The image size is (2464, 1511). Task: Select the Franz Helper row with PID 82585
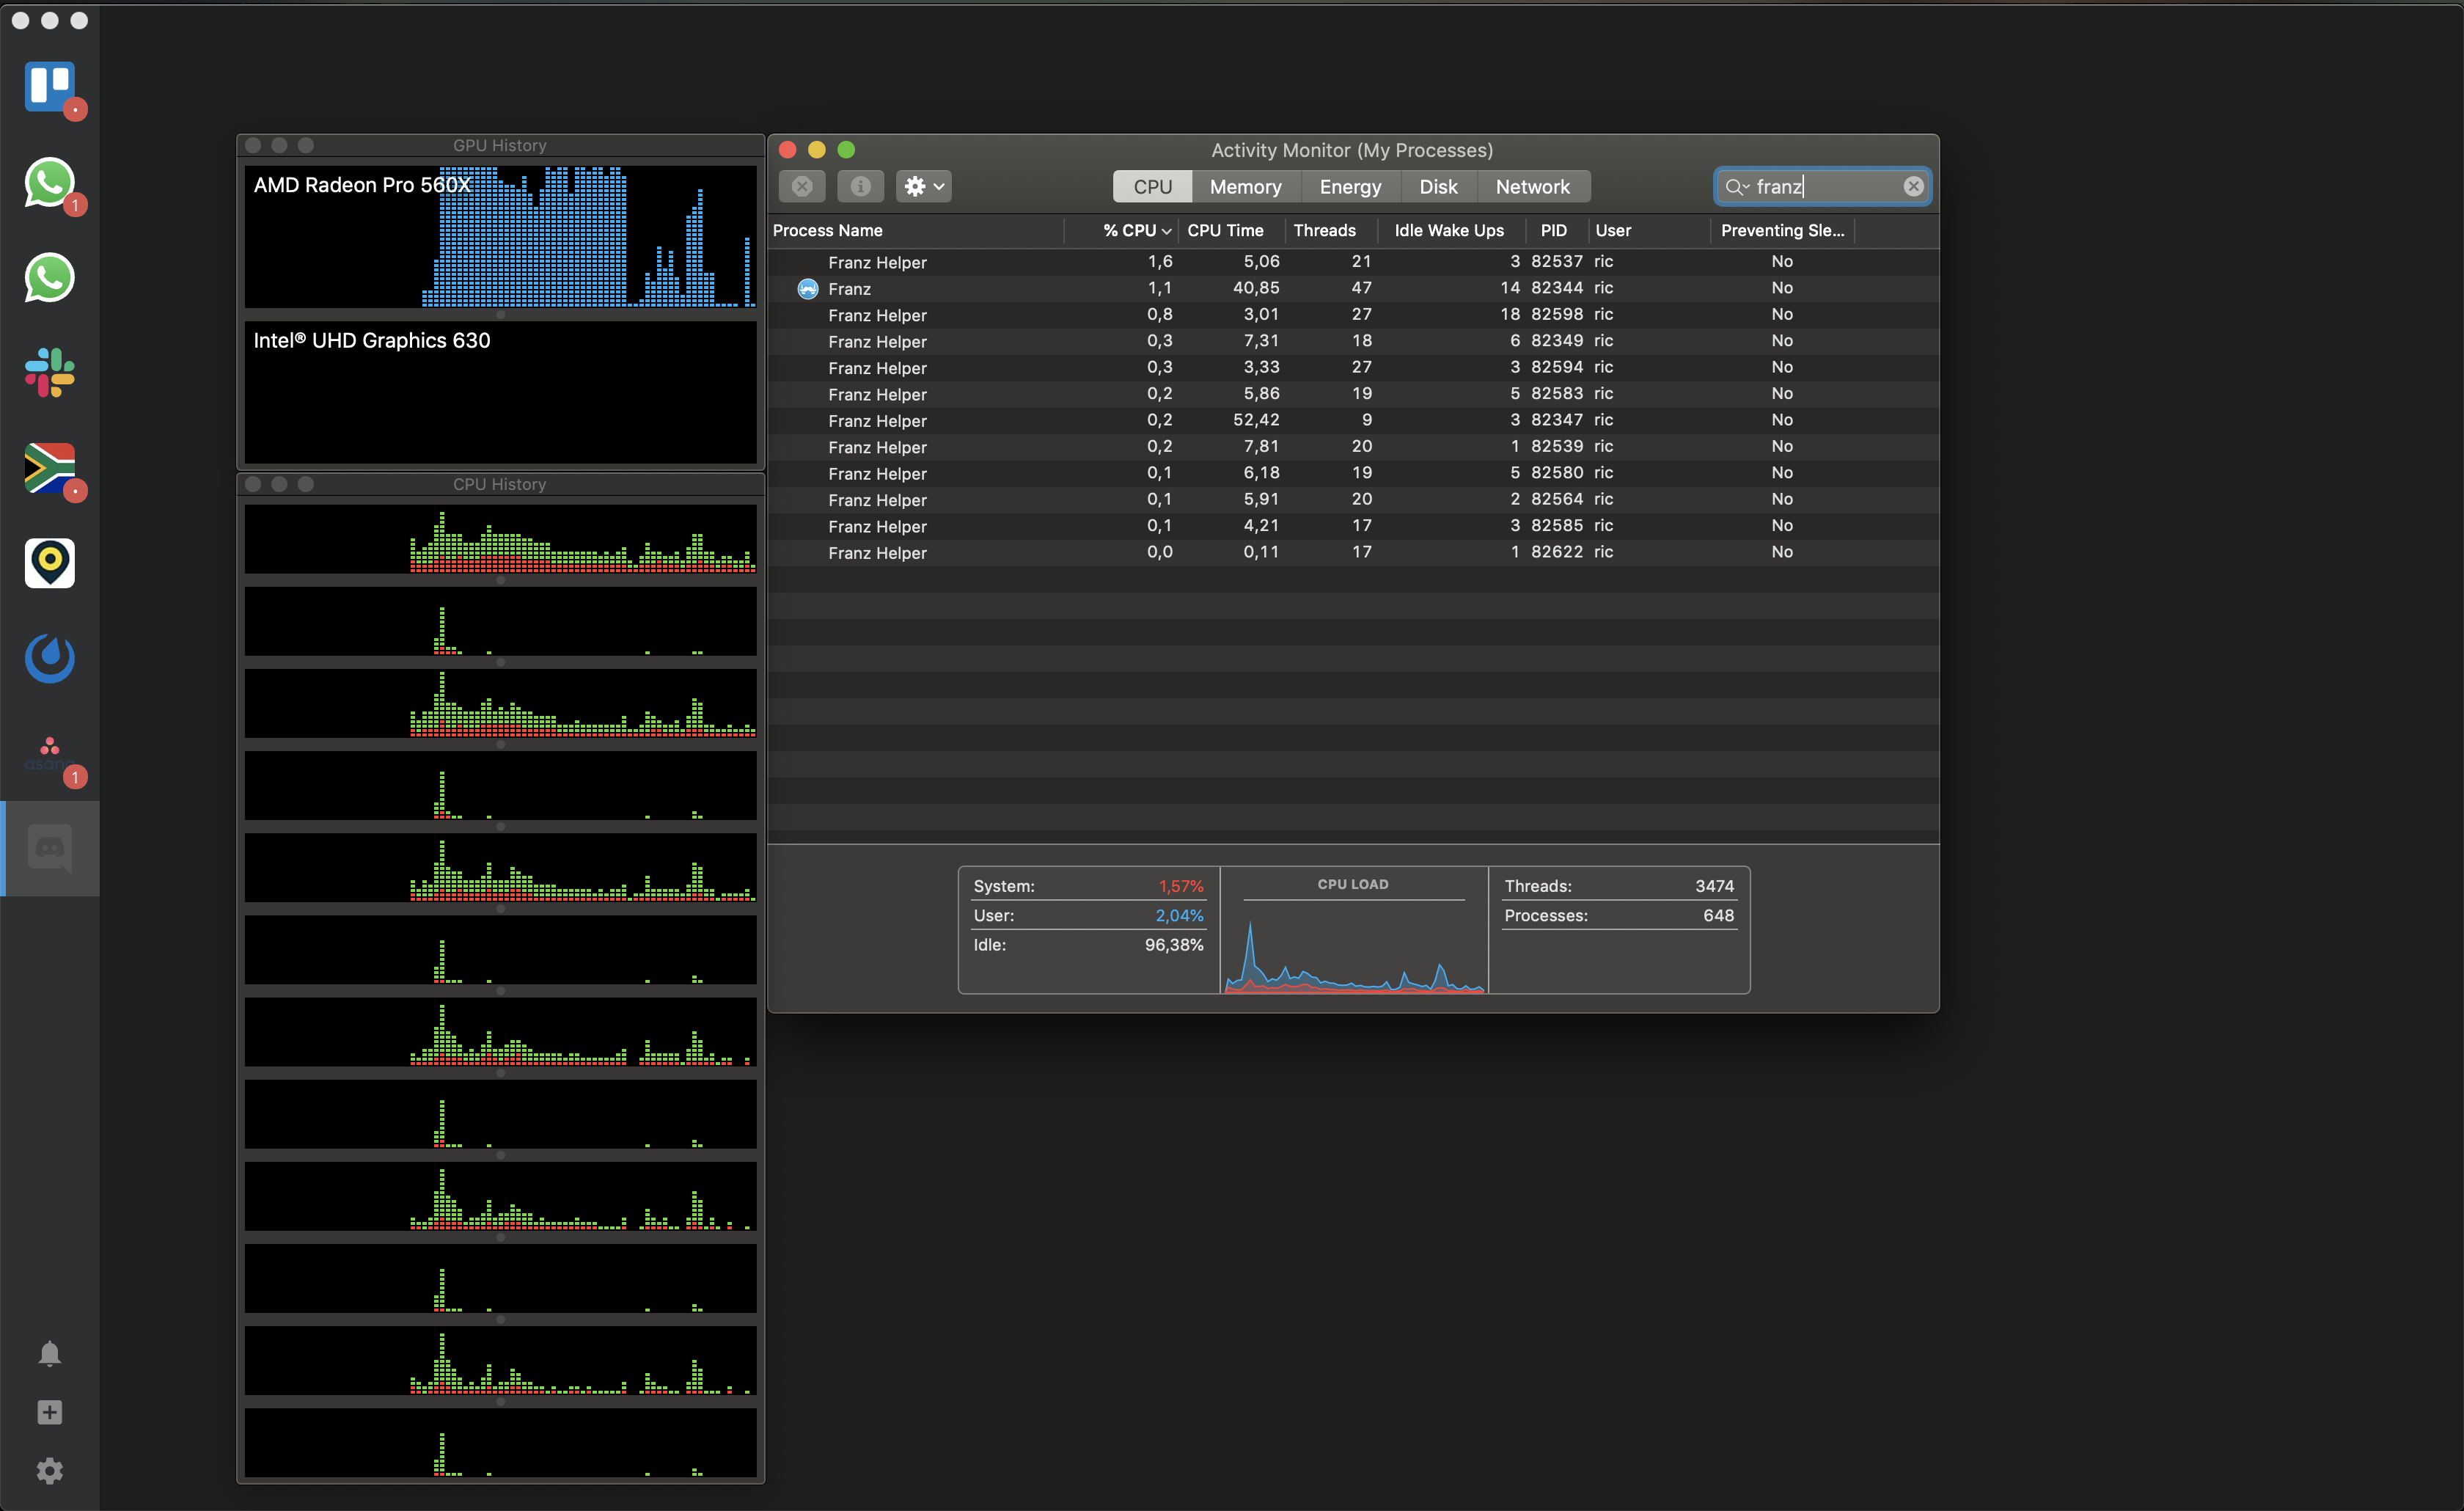click(x=1353, y=526)
